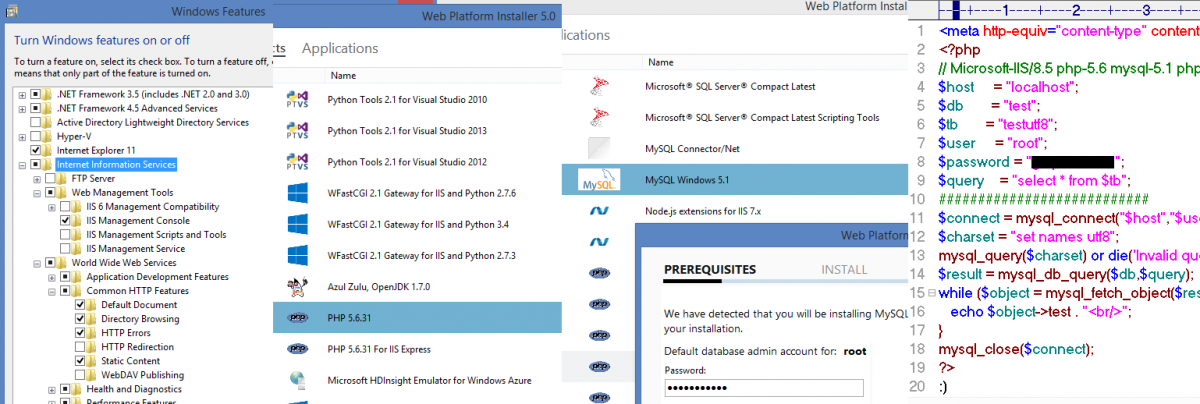The image size is (1200, 404).
Task: Click the PTVS icon for Python Tools VS 2013
Action: click(297, 131)
